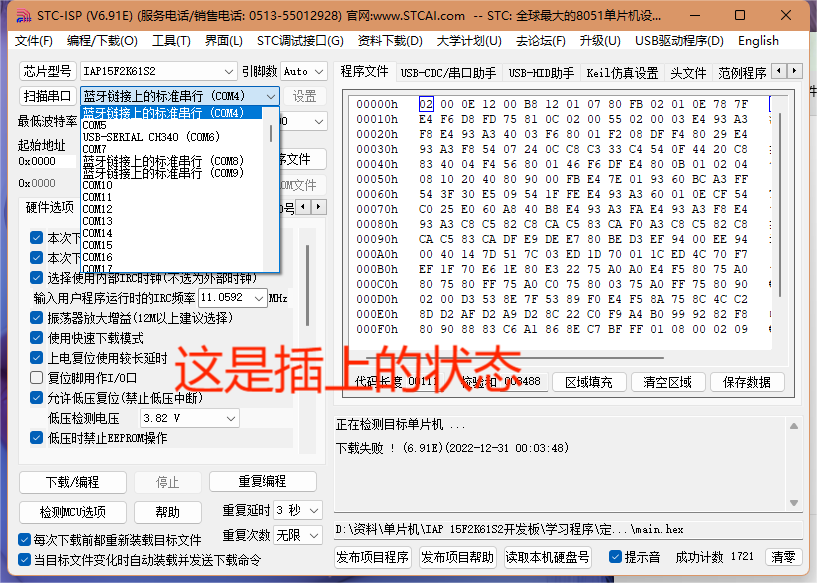Enable 复位脚用作I/O口 checkbox

pos(36,378)
